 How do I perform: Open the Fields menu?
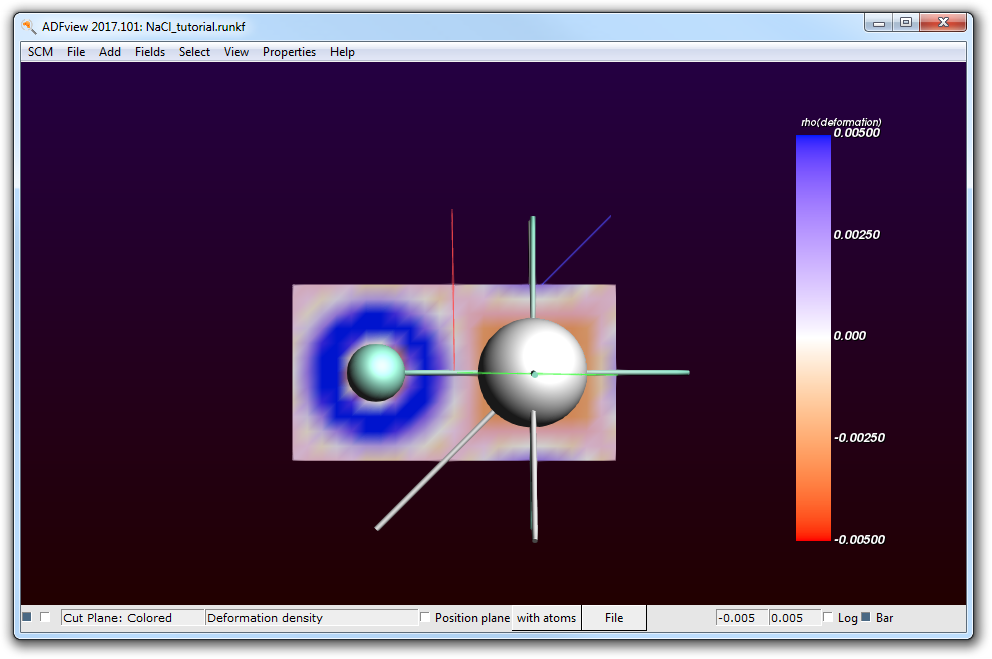coord(150,52)
